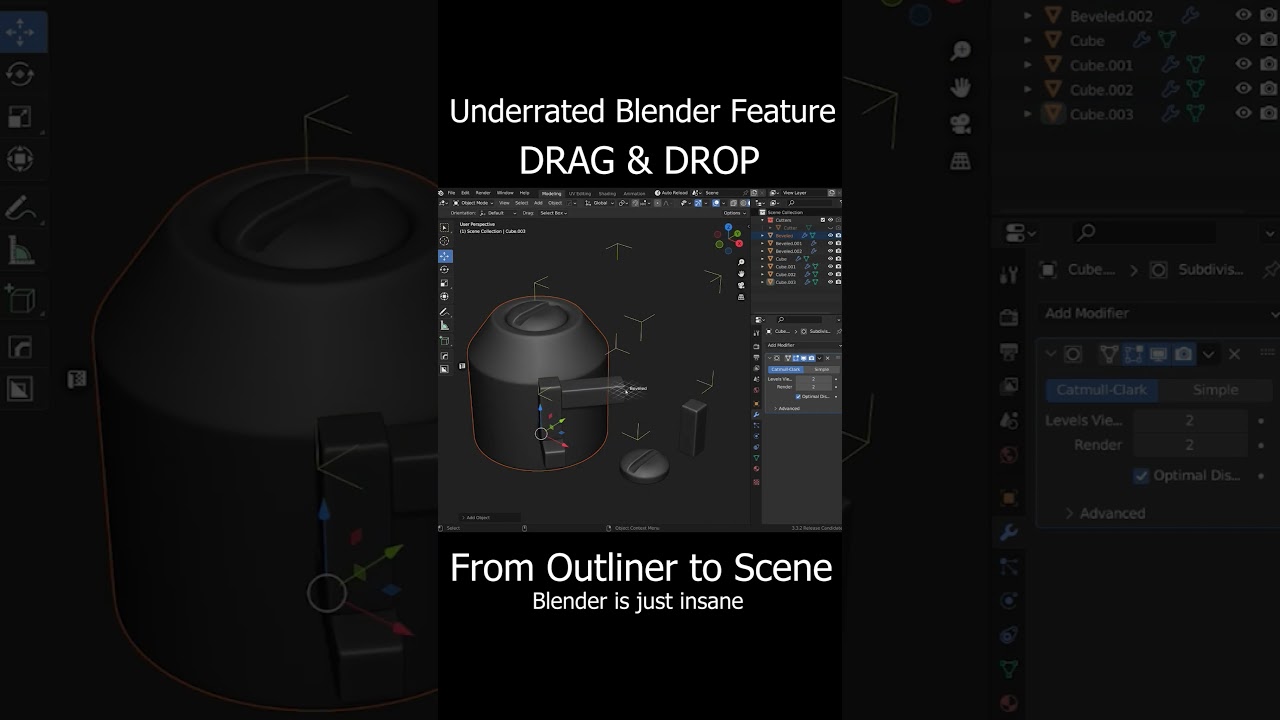
Task: Open the Edit menu
Action: tap(465, 193)
